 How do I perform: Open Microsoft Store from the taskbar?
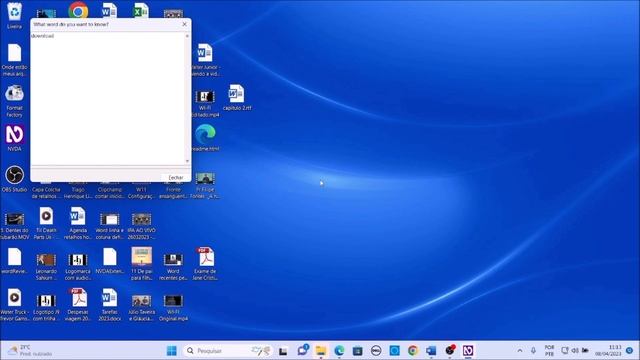(x=358, y=351)
